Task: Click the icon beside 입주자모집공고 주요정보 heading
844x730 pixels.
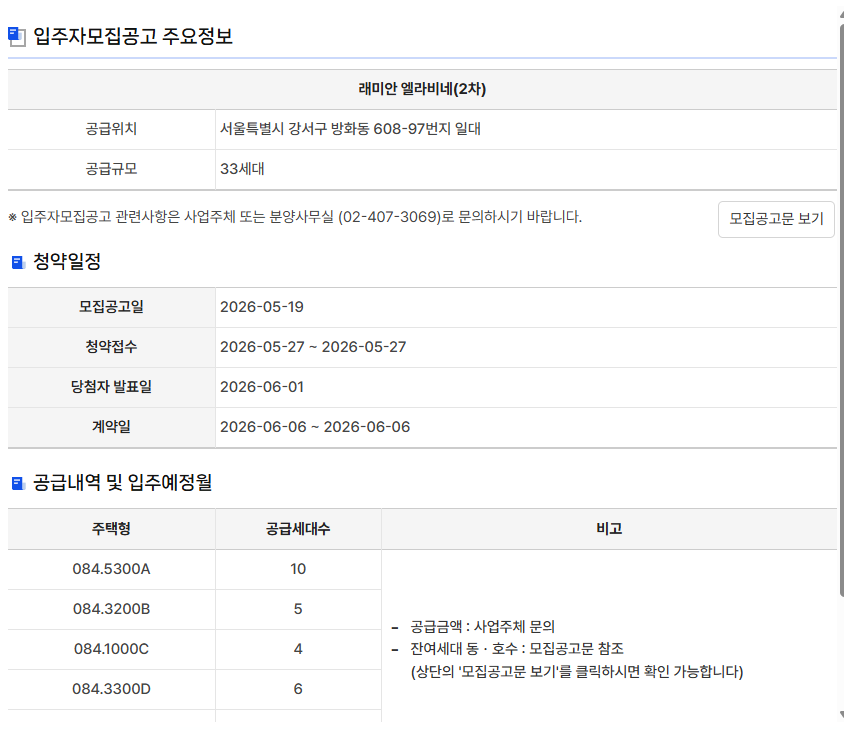Action: (17, 37)
